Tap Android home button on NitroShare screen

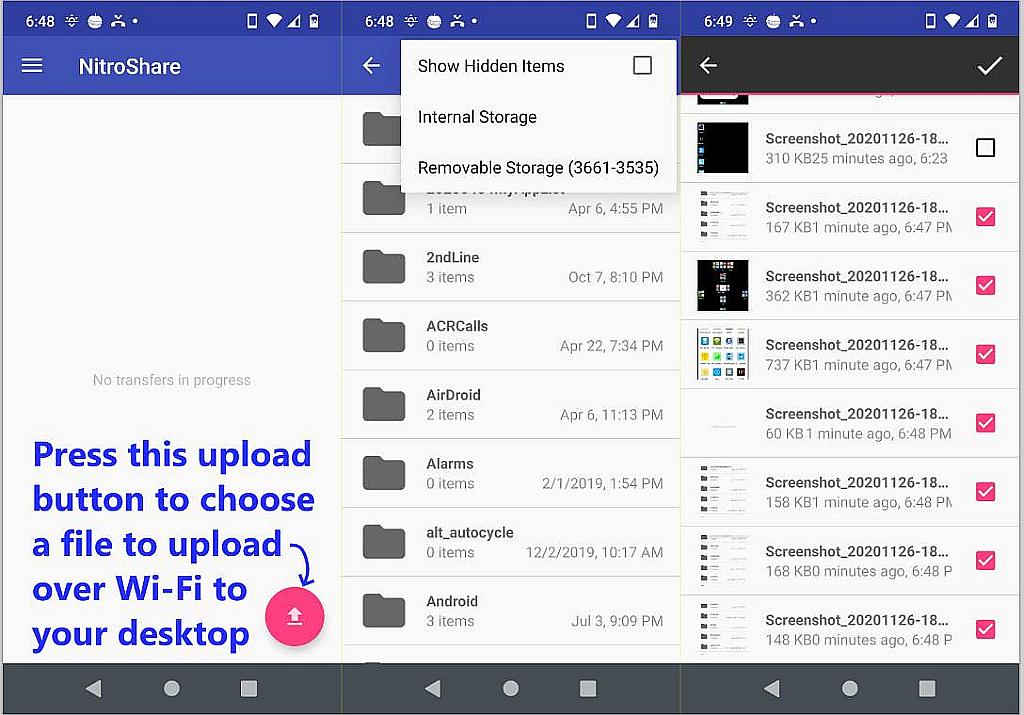click(x=172, y=688)
